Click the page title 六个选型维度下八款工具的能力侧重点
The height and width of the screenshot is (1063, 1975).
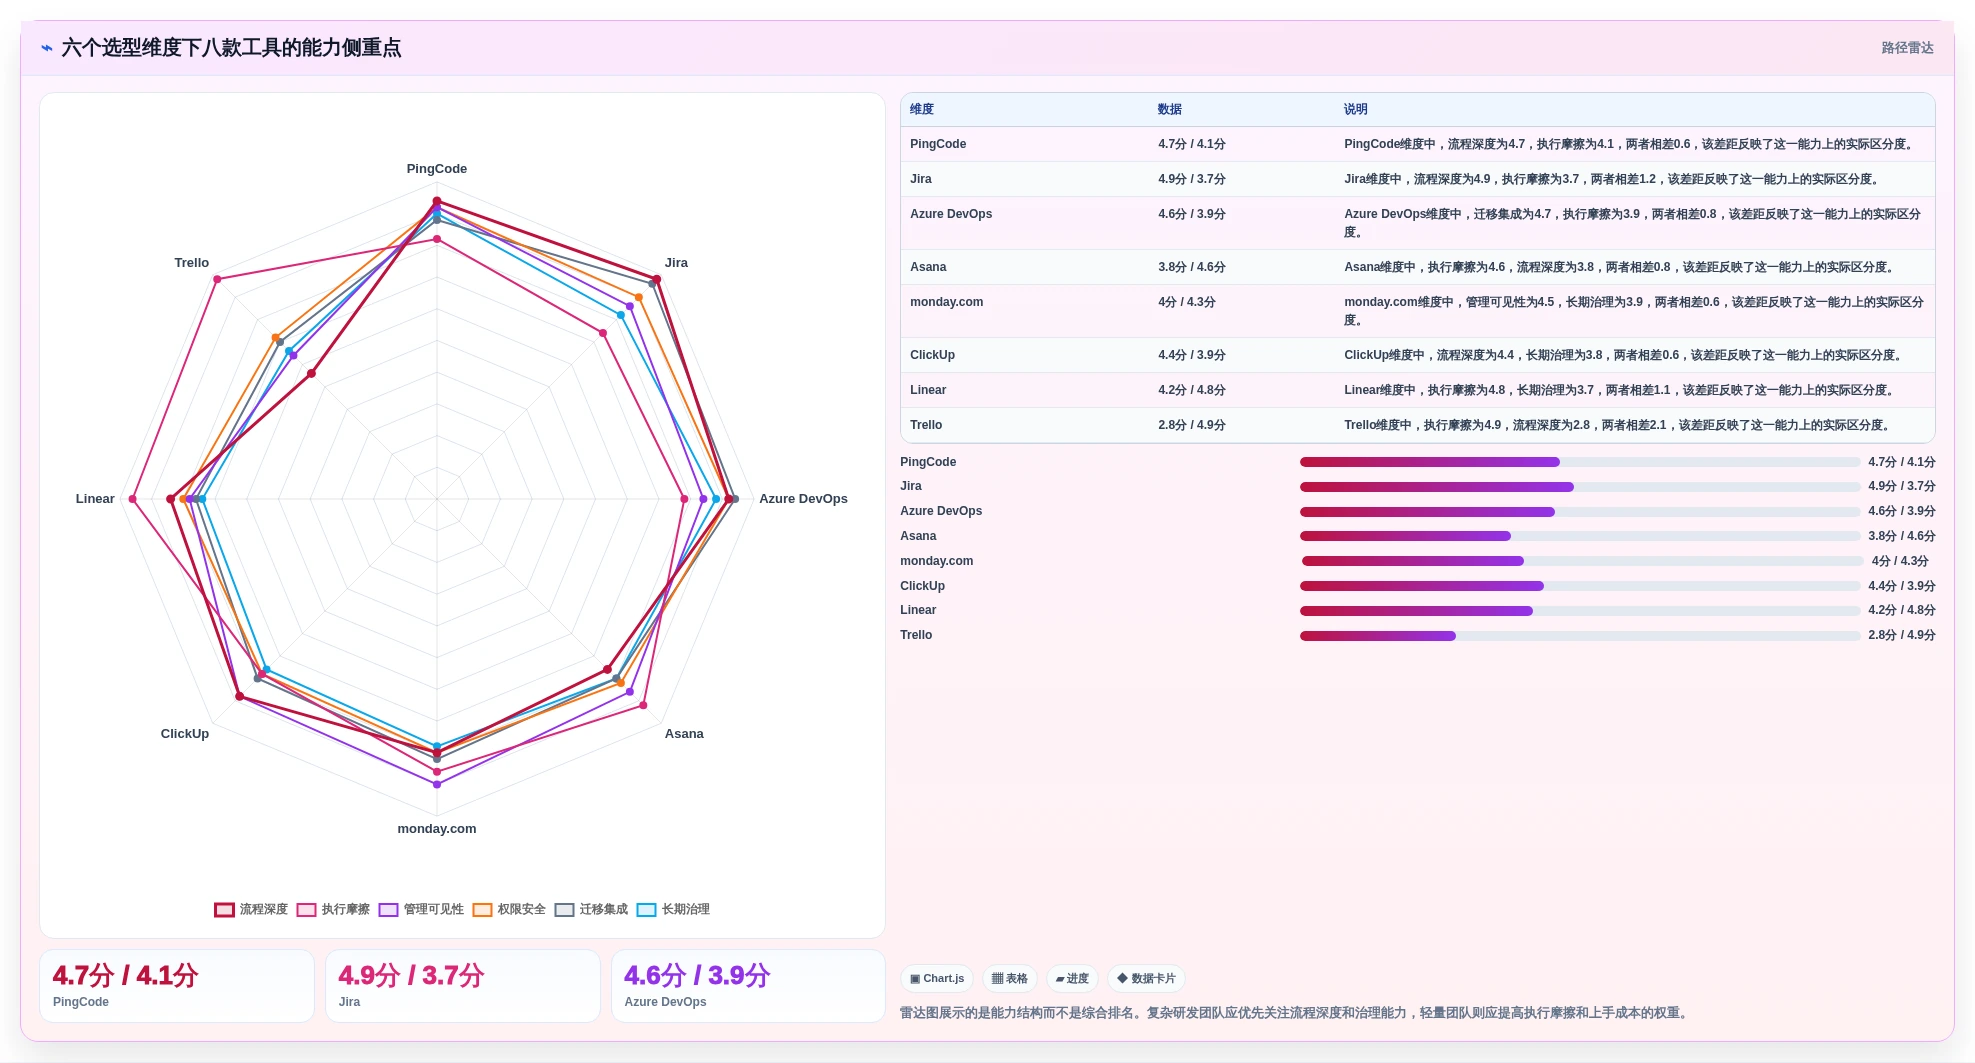point(231,48)
